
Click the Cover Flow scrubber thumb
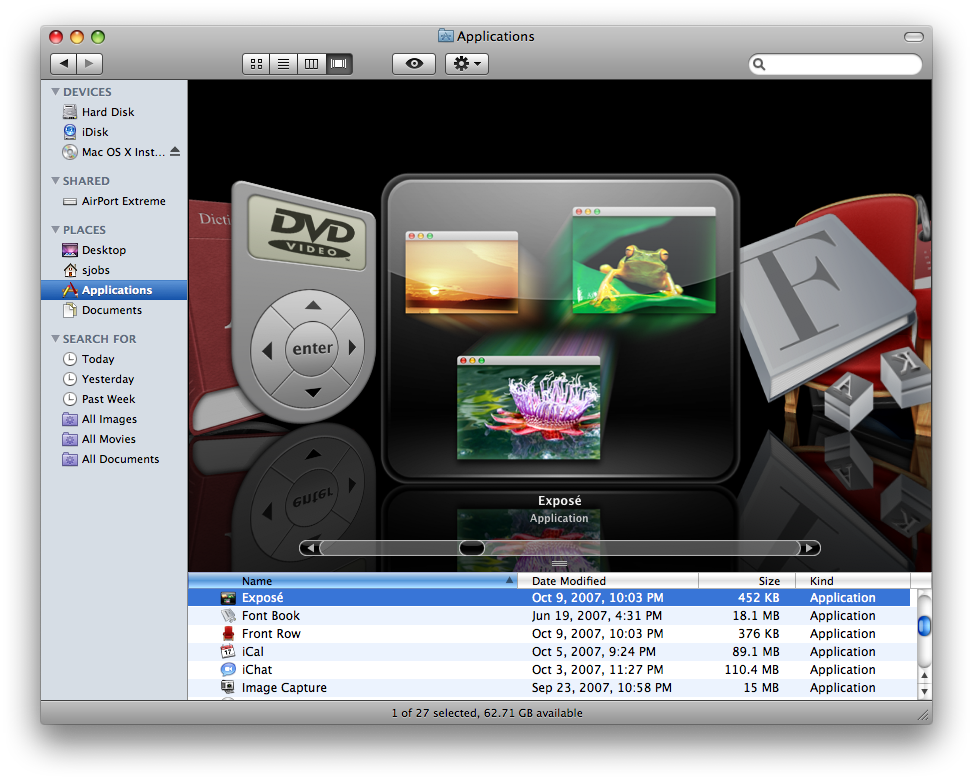tap(472, 548)
